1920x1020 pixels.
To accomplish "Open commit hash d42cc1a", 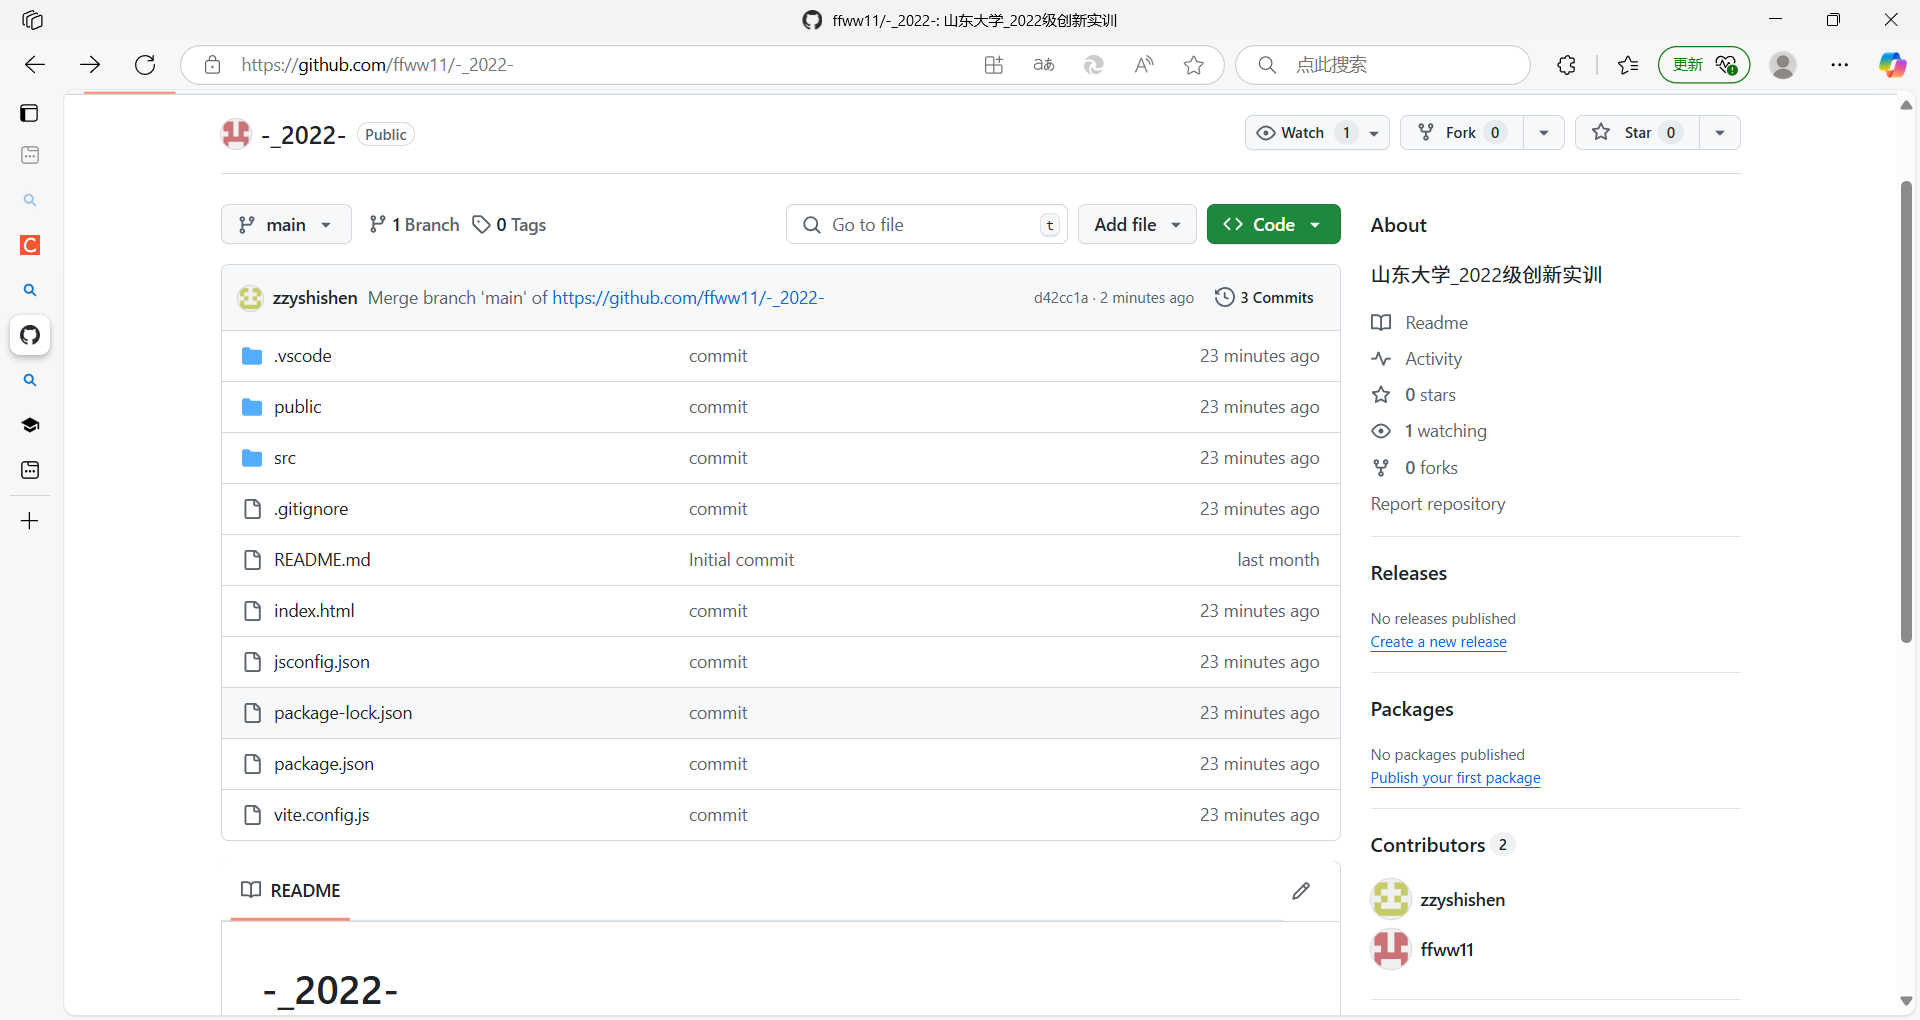I will click(1061, 298).
